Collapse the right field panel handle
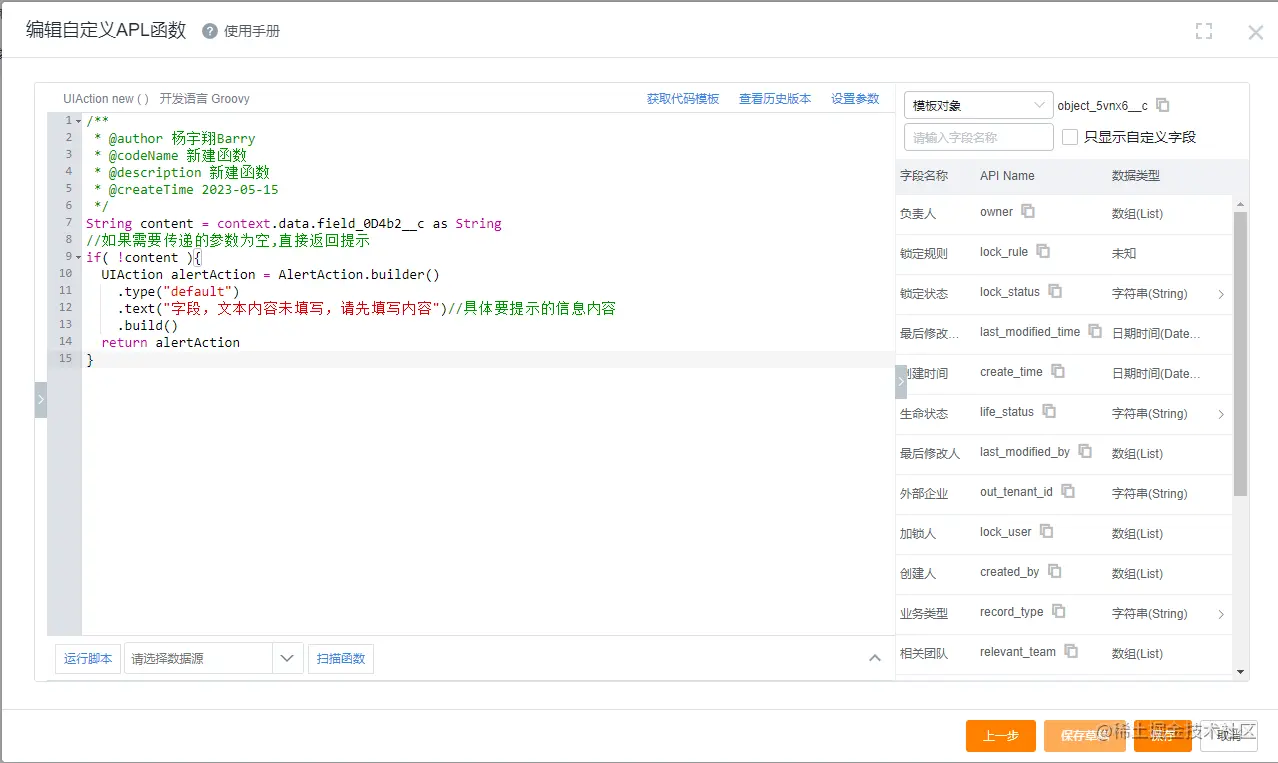Viewport: 1278px width, 763px height. pyautogui.click(x=901, y=381)
